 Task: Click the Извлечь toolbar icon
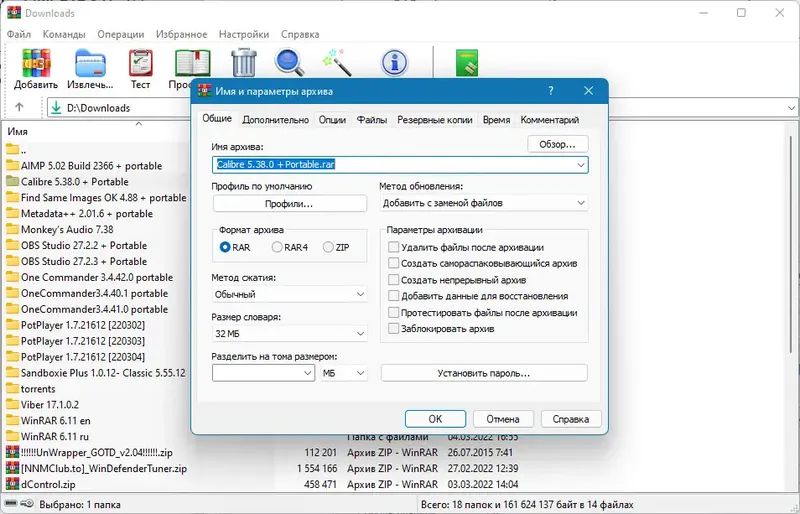[90, 63]
